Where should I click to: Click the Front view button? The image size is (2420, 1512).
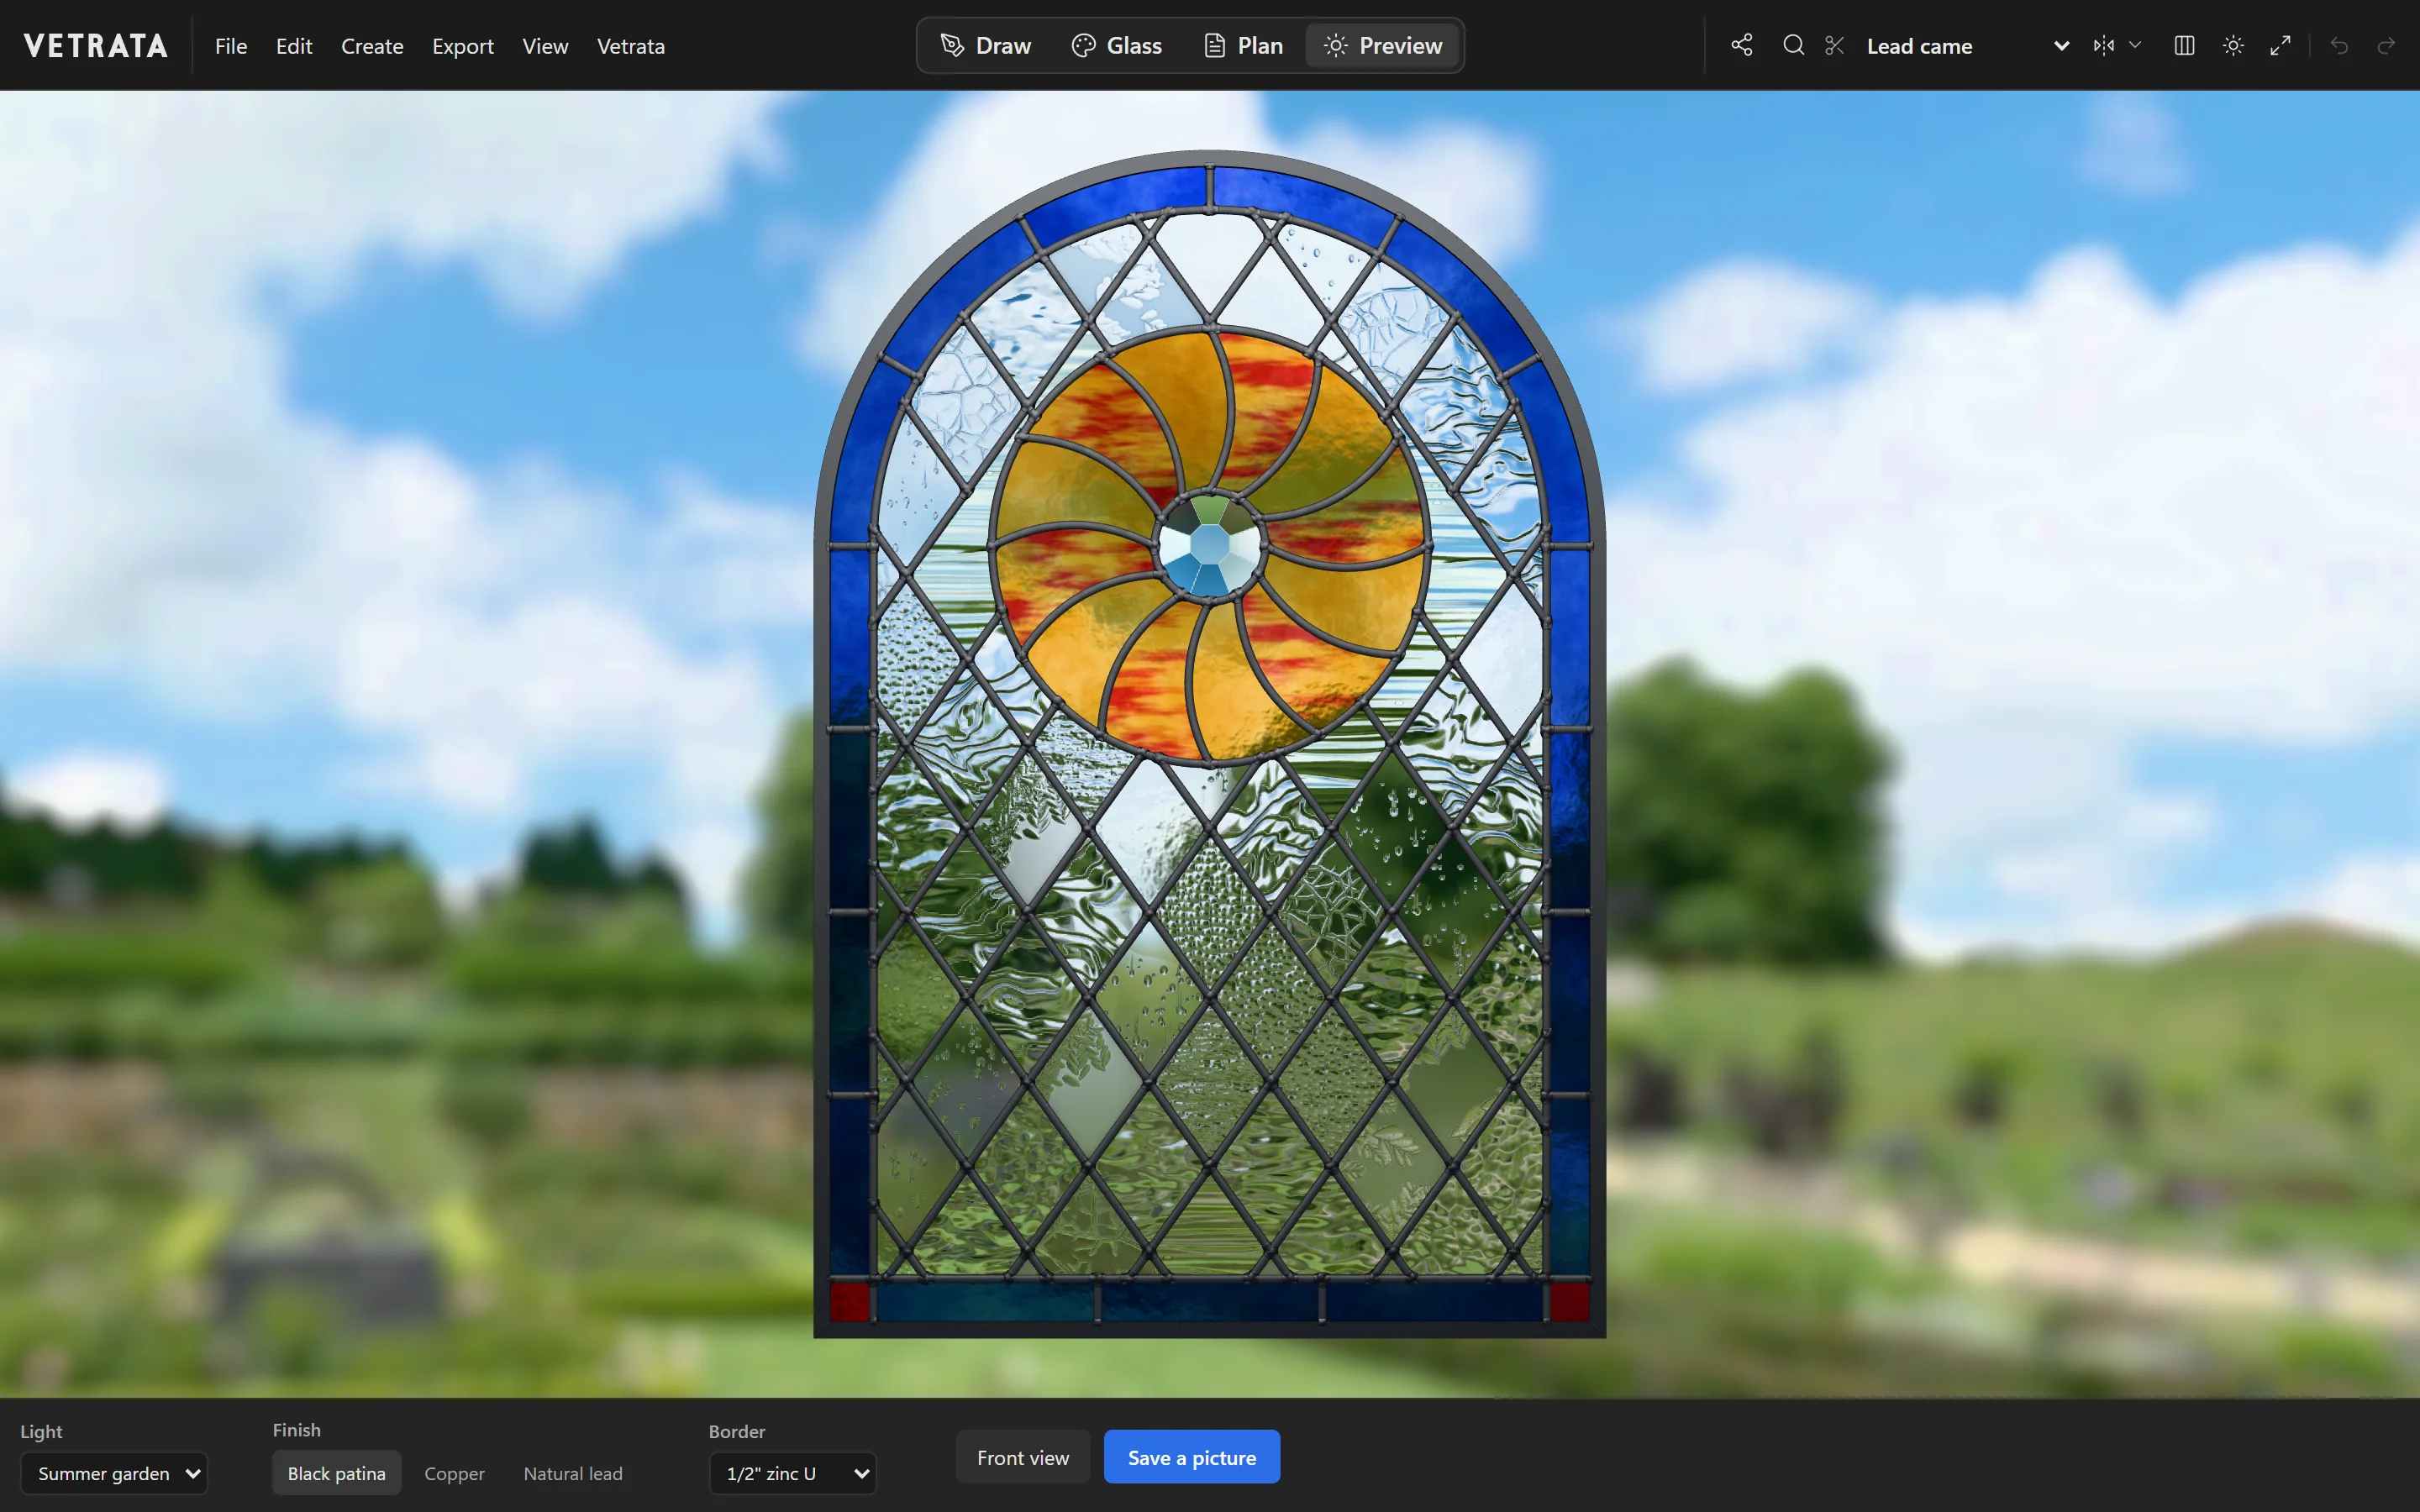pos(1023,1457)
